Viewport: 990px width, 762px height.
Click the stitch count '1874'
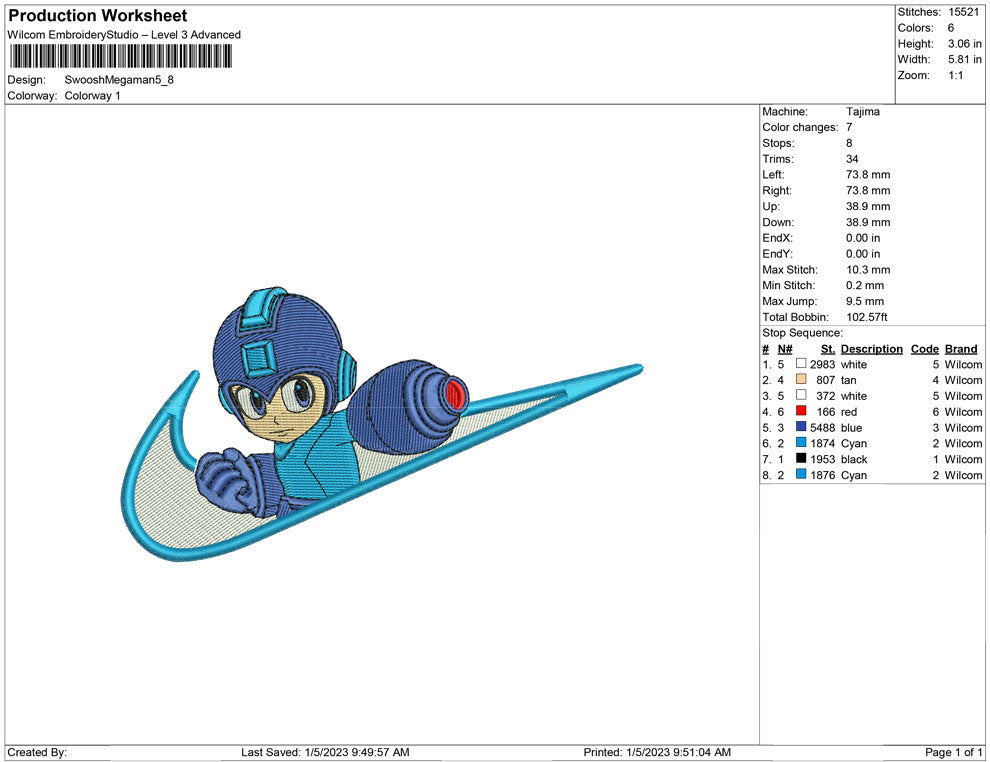click(823, 443)
